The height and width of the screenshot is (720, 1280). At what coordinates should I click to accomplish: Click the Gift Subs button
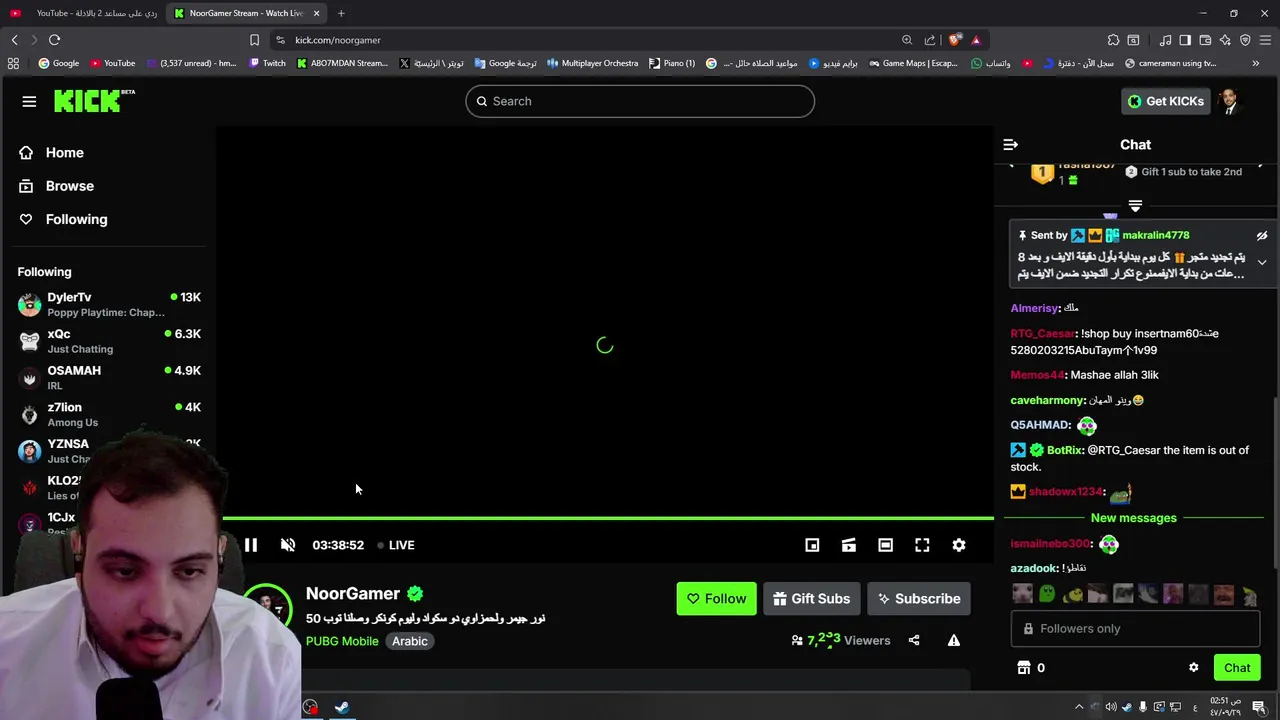click(x=812, y=599)
